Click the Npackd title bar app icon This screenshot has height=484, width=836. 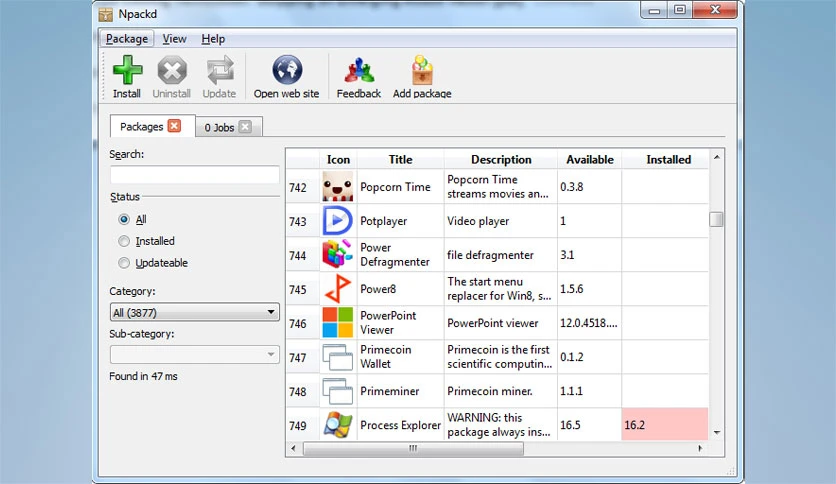pos(106,14)
